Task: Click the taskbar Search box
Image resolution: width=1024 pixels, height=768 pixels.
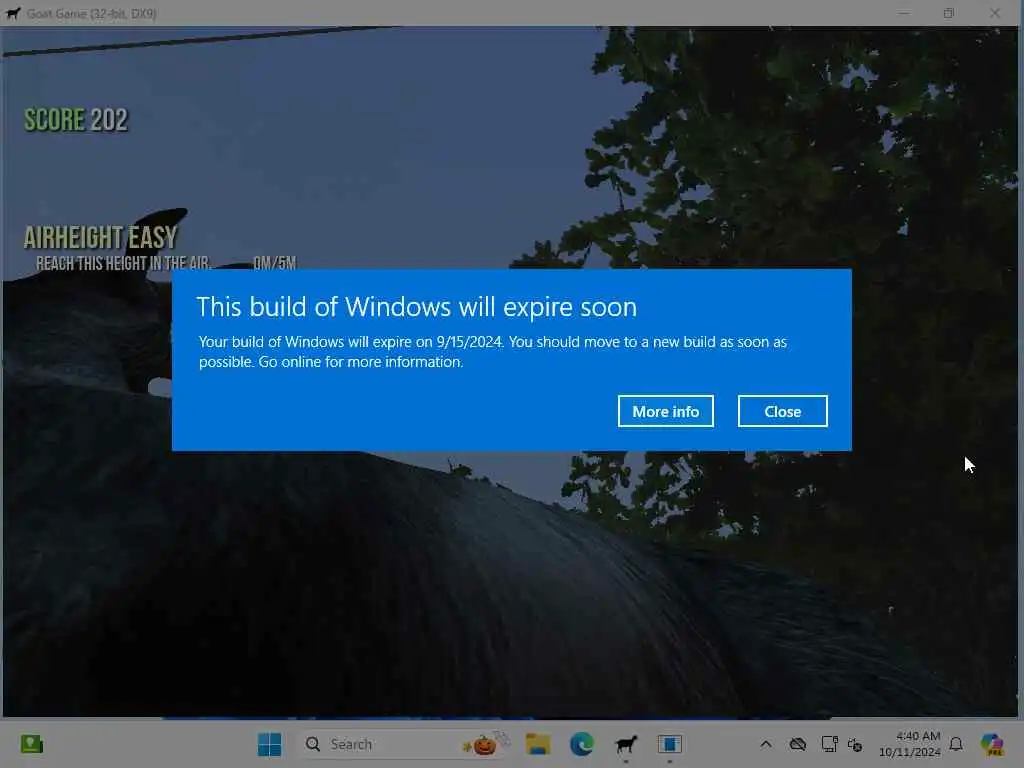Action: [x=406, y=744]
